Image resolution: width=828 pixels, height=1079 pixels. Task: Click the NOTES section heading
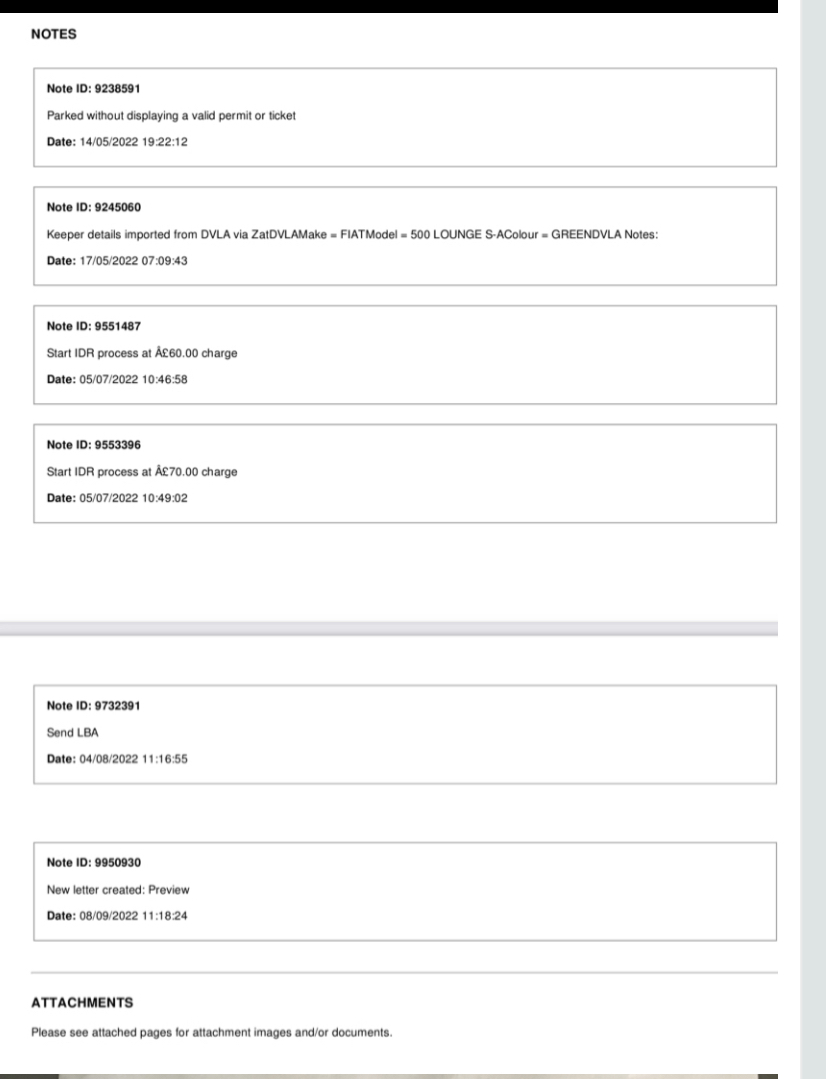click(x=54, y=34)
